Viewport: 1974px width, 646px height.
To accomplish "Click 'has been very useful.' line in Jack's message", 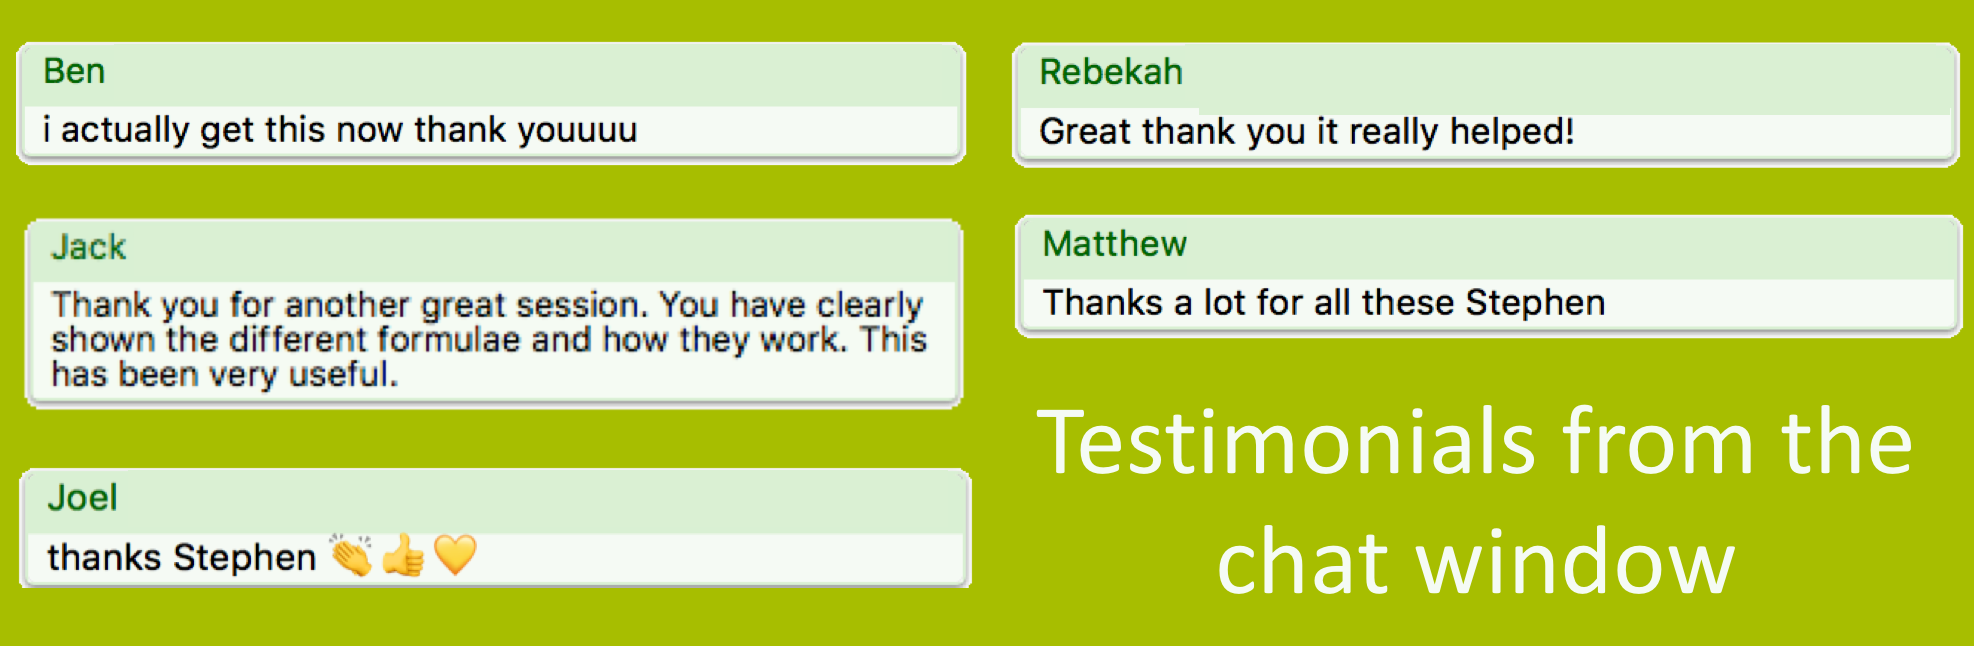I will (x=225, y=374).
